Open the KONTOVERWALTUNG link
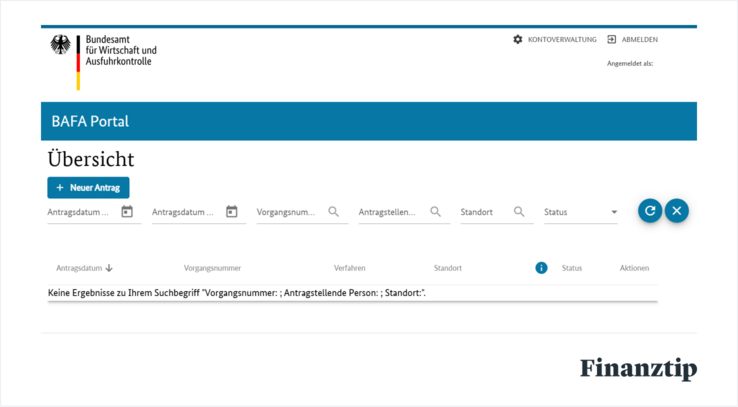Viewport: 738px width, 407px height. (562, 40)
